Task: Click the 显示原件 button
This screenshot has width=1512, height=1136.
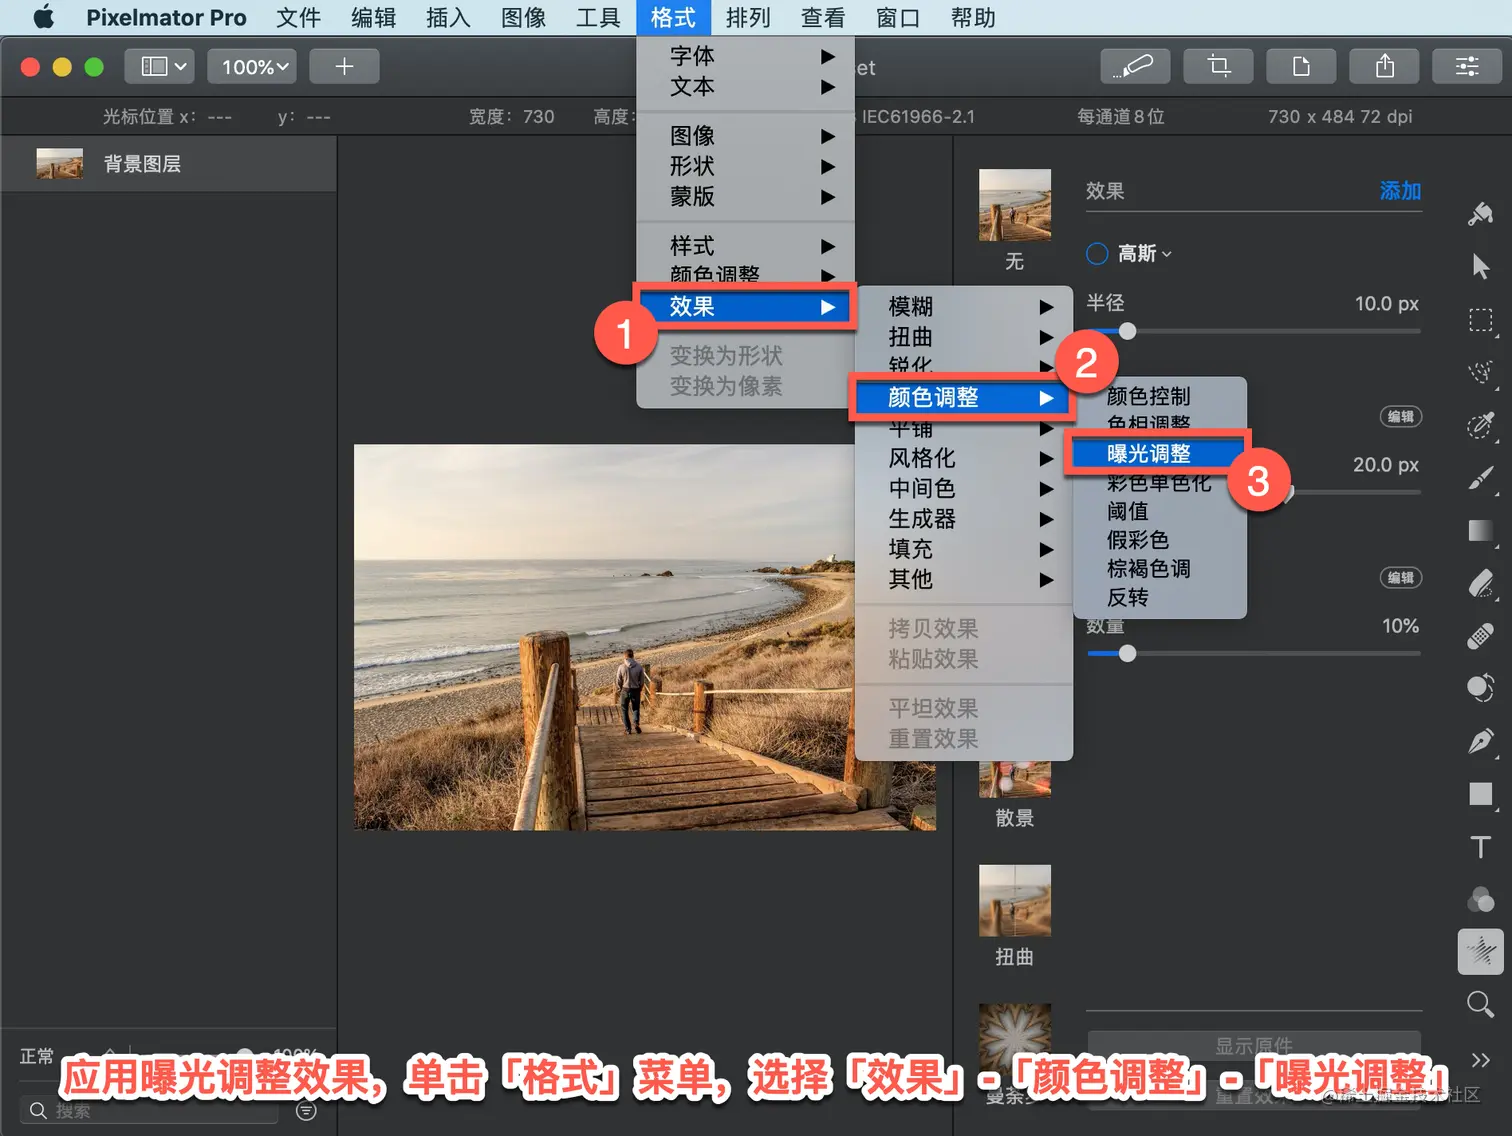Action: click(x=1254, y=1046)
